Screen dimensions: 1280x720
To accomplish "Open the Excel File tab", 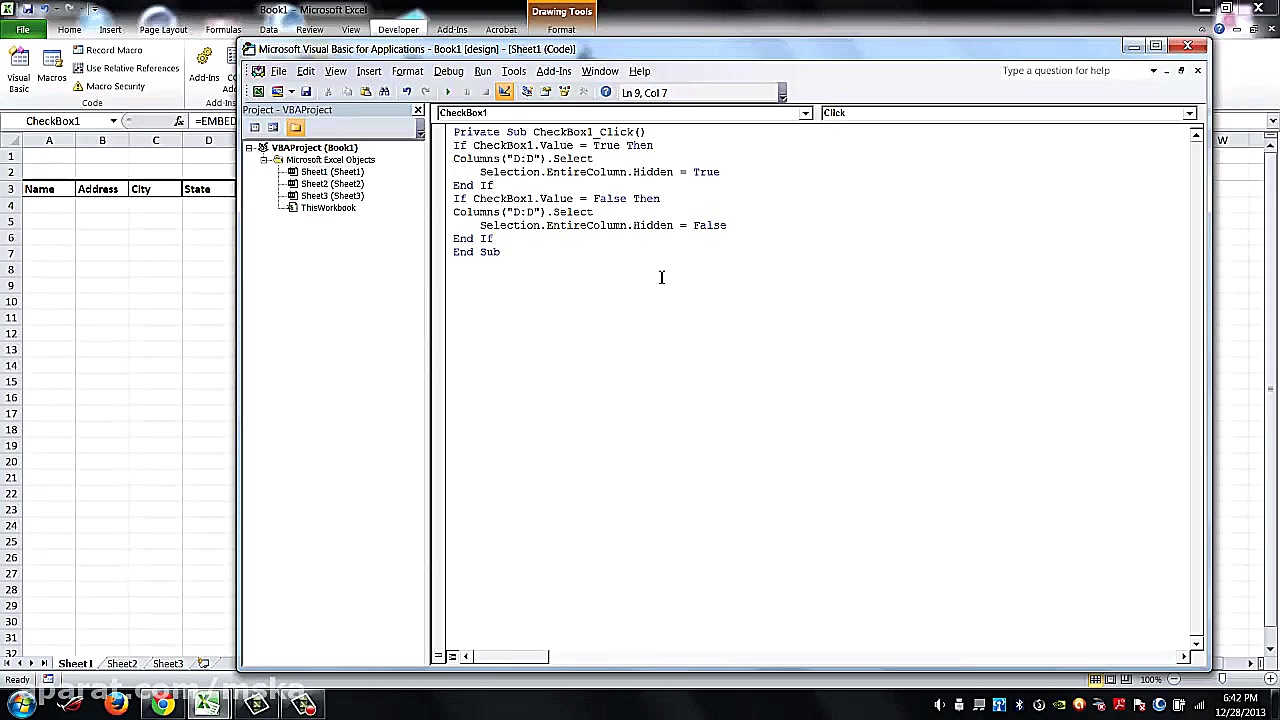I will [22, 29].
